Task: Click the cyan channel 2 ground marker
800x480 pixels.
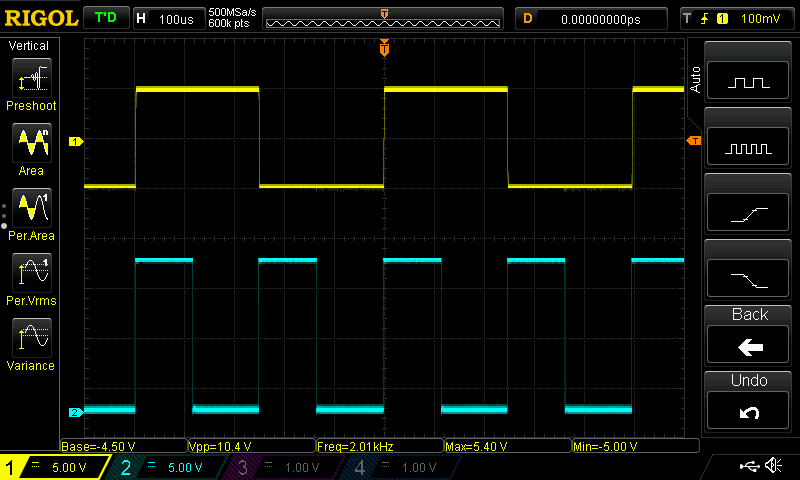Action: tap(76, 412)
